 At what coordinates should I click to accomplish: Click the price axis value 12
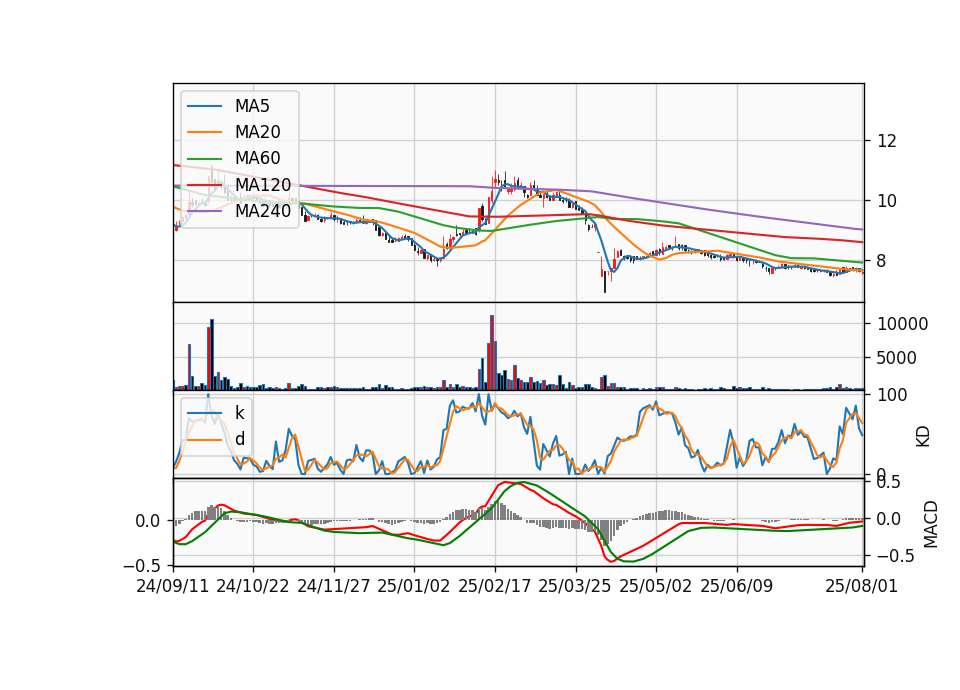887,141
